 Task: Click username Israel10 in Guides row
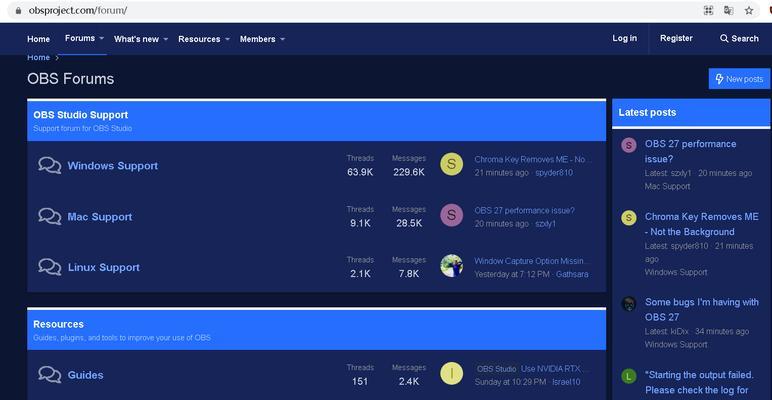click(x=566, y=382)
